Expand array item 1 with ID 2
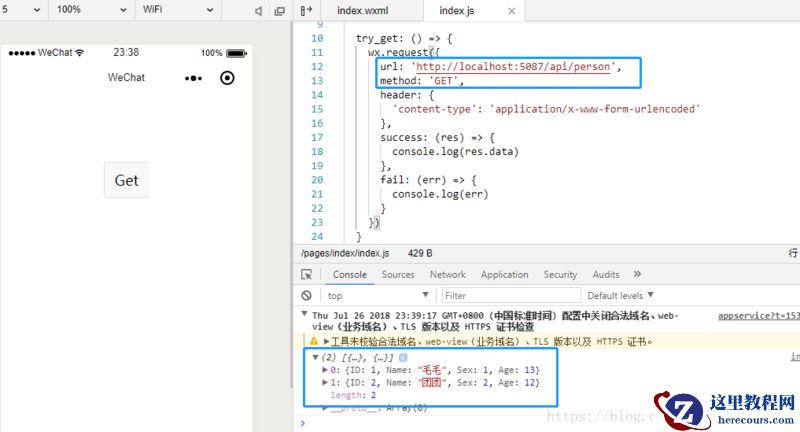 tap(324, 383)
